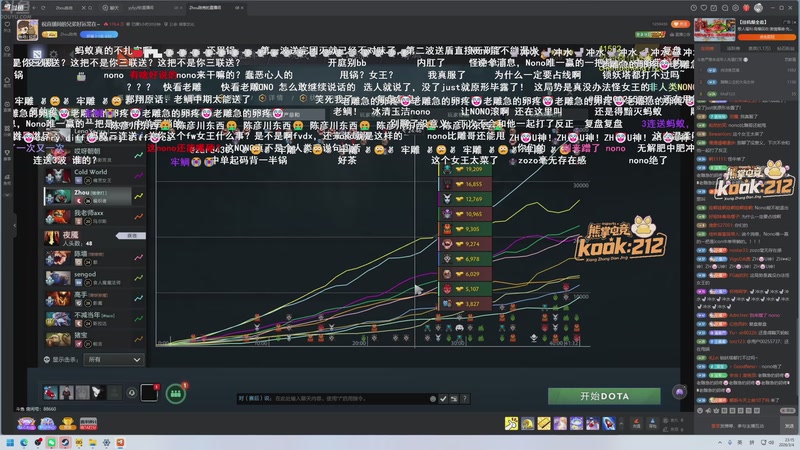The width and height of the screenshot is (800, 450).
Task: Open the emoji picker in chat panel
Action: click(700, 410)
